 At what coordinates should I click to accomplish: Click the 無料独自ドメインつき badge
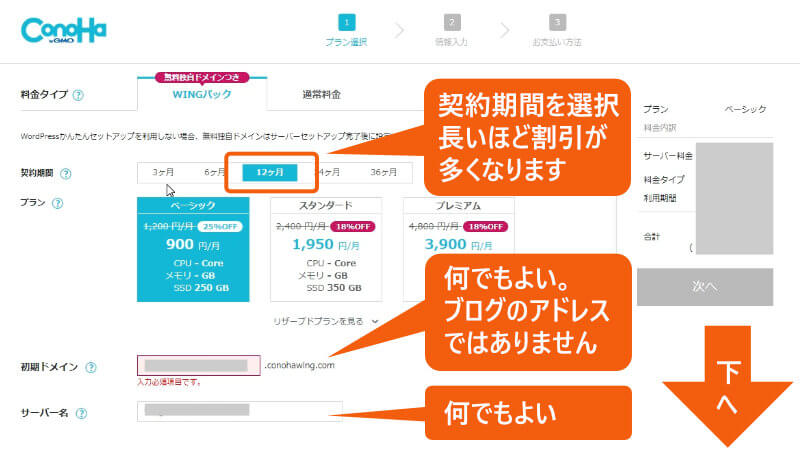pos(202,77)
